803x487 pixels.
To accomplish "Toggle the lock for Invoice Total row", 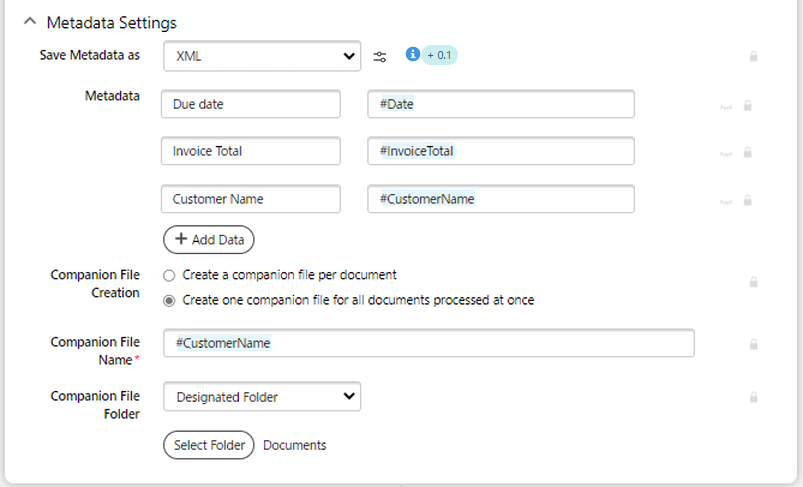I will (748, 152).
